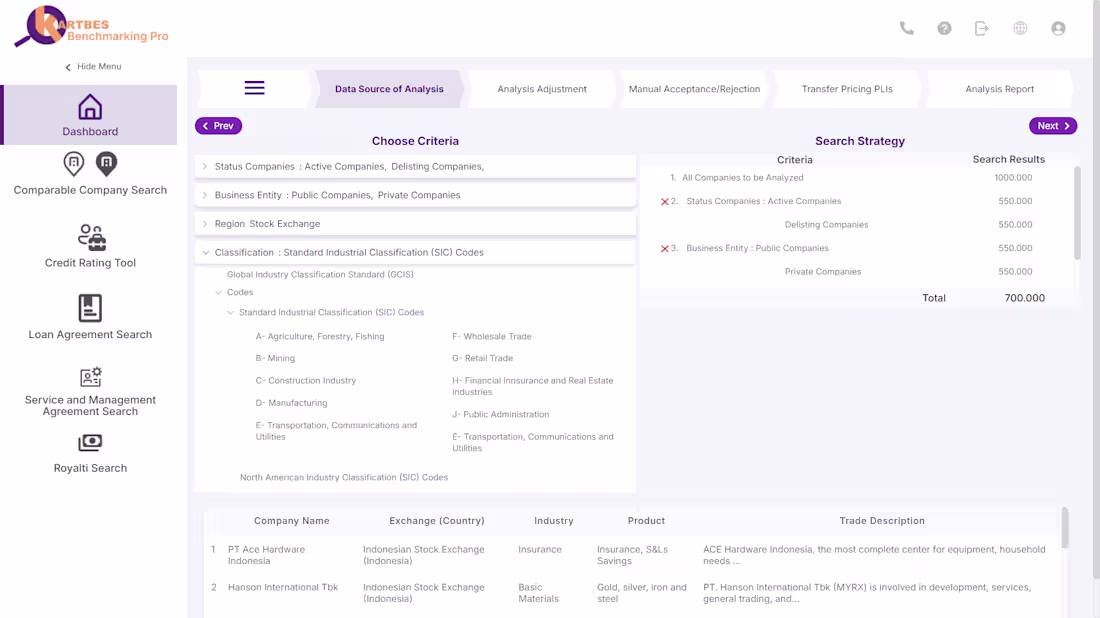The height and width of the screenshot is (618, 1100).
Task: Click the Industry column header
Action: coord(554,520)
